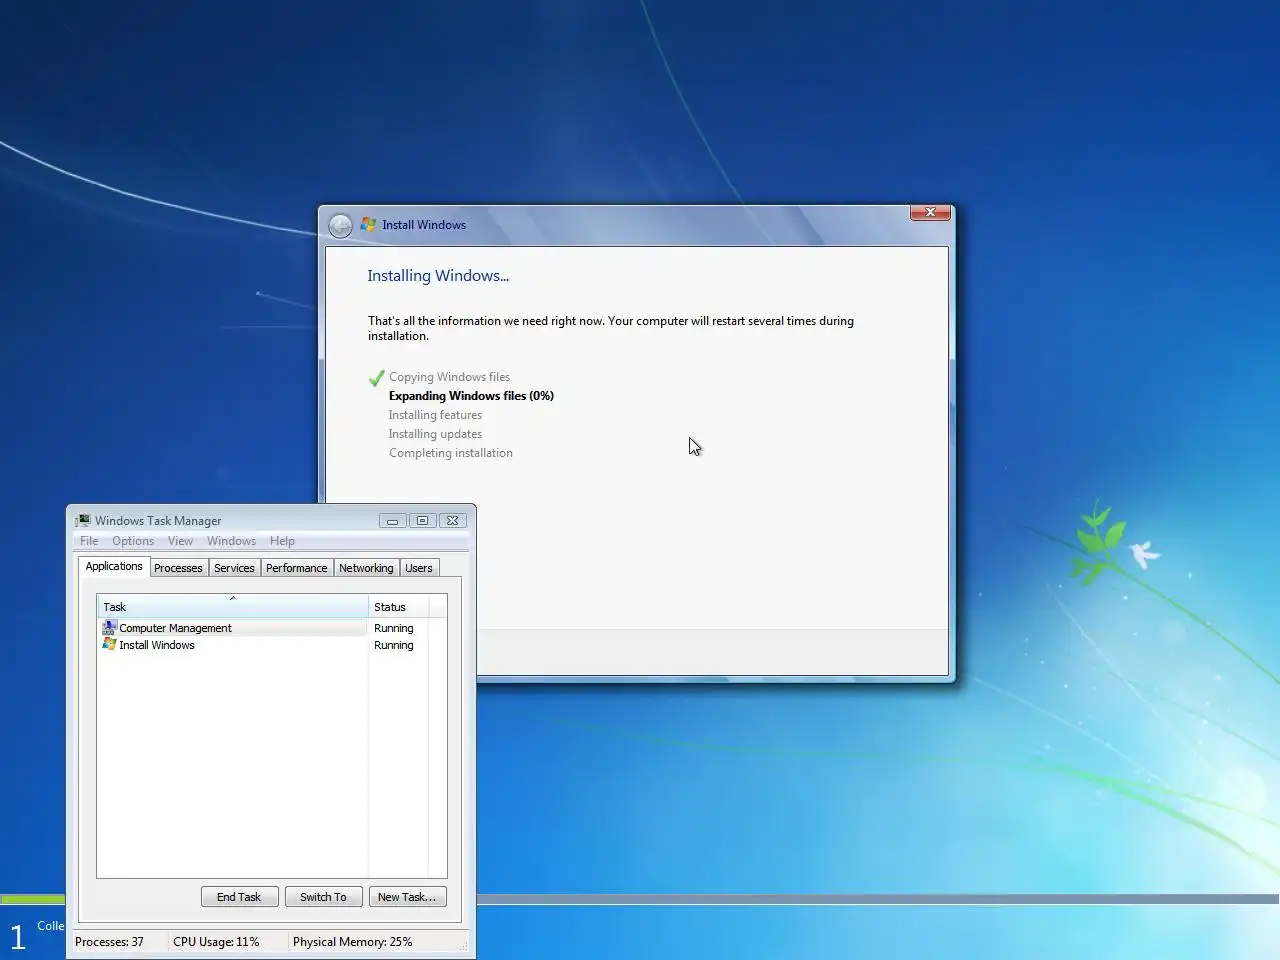
Task: Open the View menu in Task Manager
Action: (x=180, y=541)
